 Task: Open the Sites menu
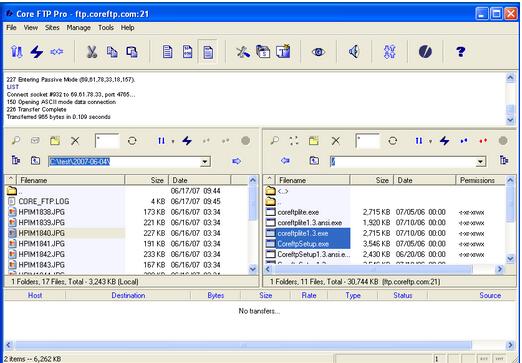click(52, 28)
